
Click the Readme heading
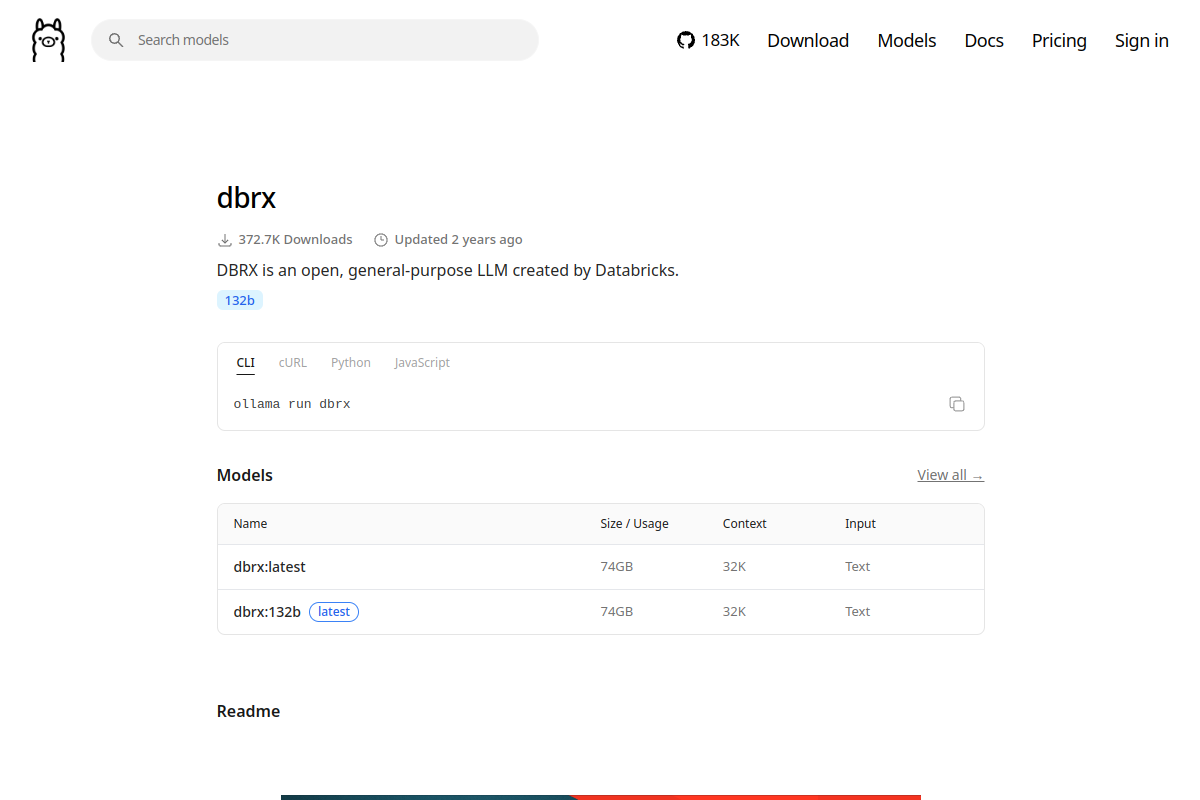(x=248, y=712)
